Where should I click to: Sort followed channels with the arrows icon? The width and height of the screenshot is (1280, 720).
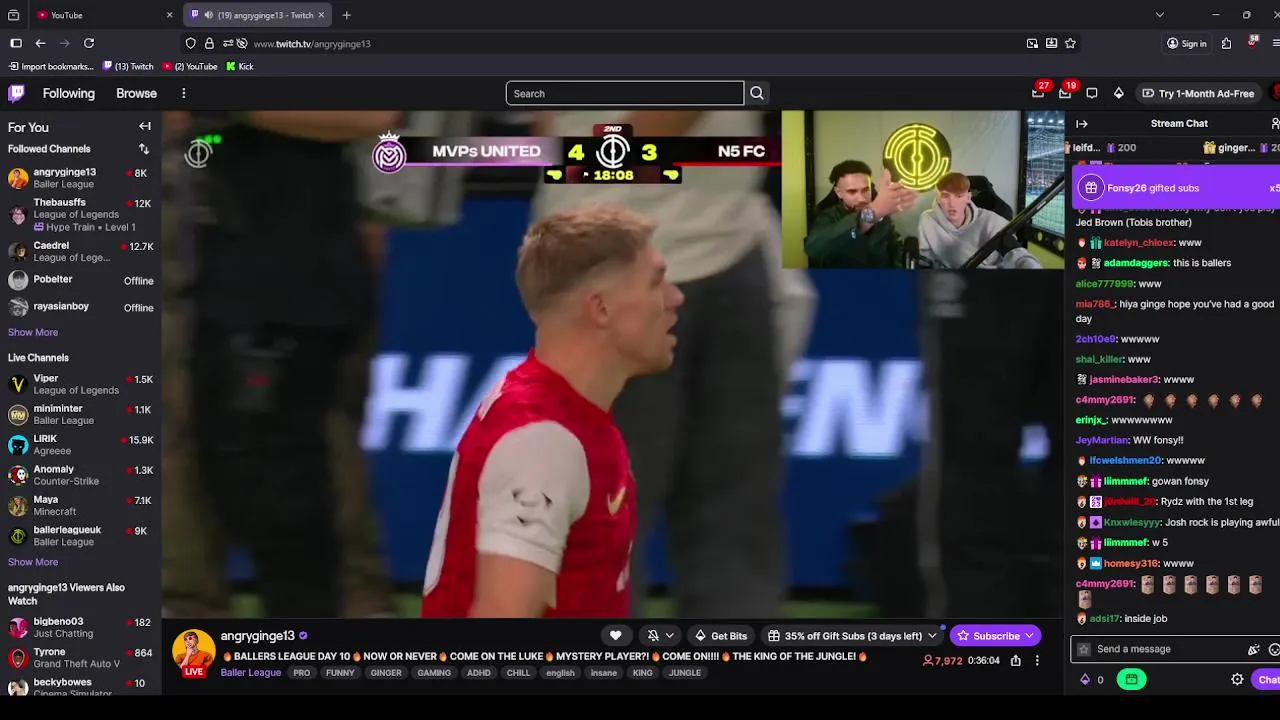click(x=144, y=149)
